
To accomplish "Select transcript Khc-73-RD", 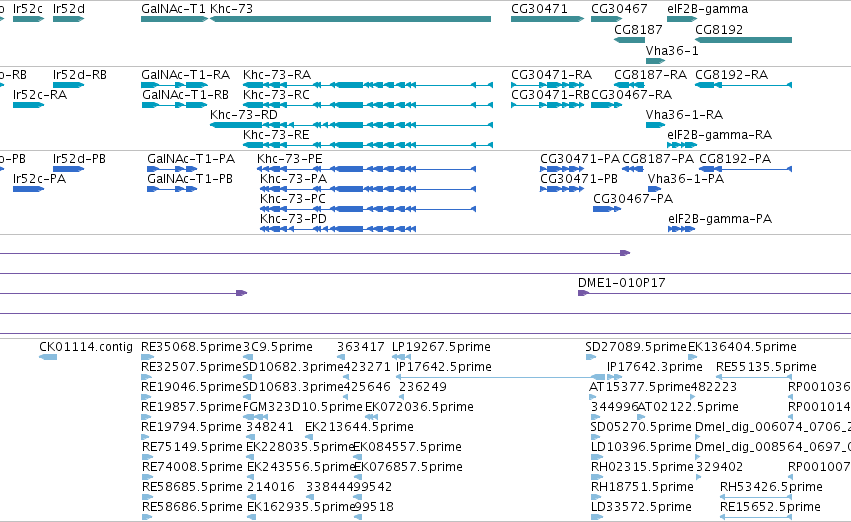I will tap(351, 125).
